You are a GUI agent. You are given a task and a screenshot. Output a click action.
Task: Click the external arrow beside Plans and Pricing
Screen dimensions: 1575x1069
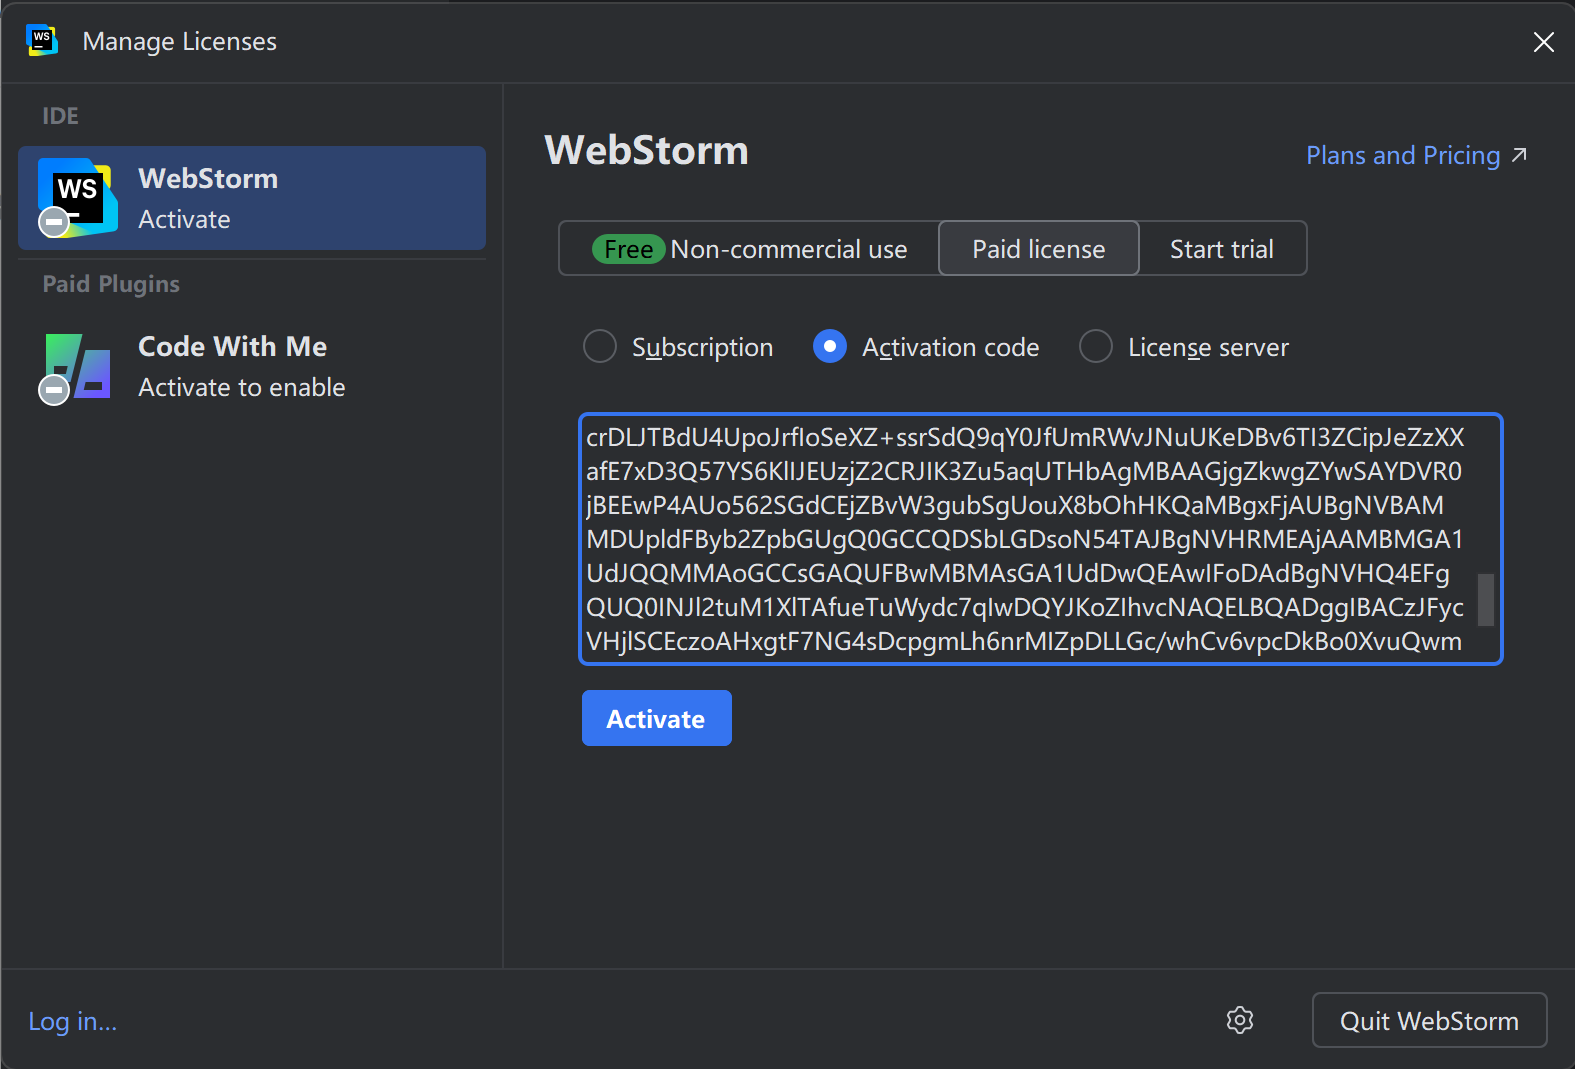coord(1519,155)
